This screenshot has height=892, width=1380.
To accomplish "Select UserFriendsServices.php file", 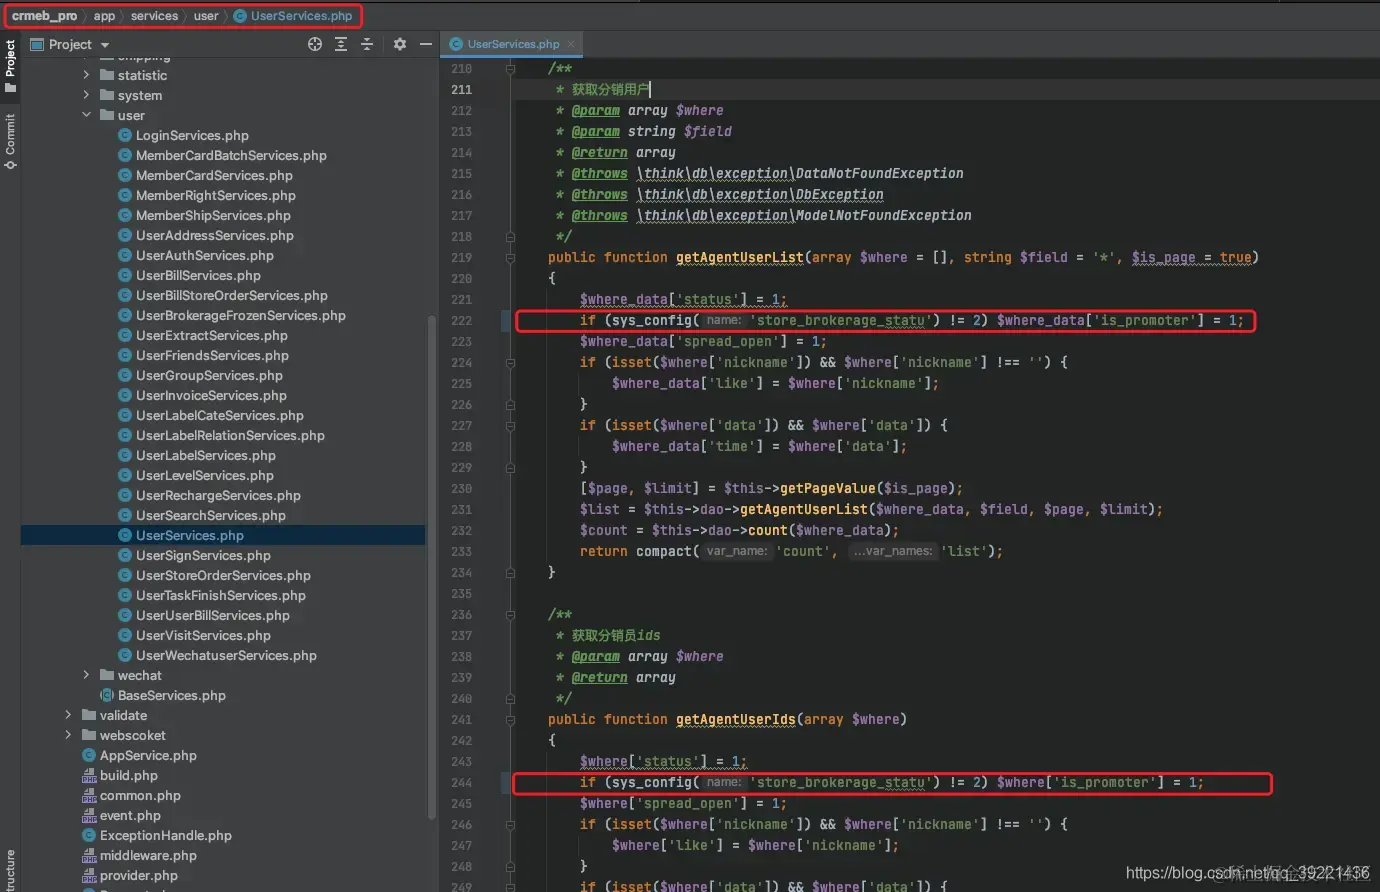I will click(x=212, y=355).
